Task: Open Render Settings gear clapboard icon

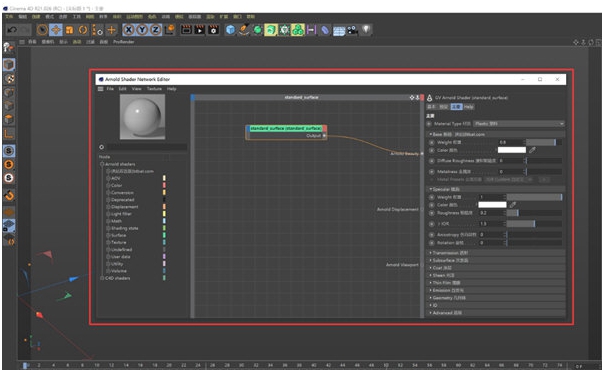Action: [213, 30]
